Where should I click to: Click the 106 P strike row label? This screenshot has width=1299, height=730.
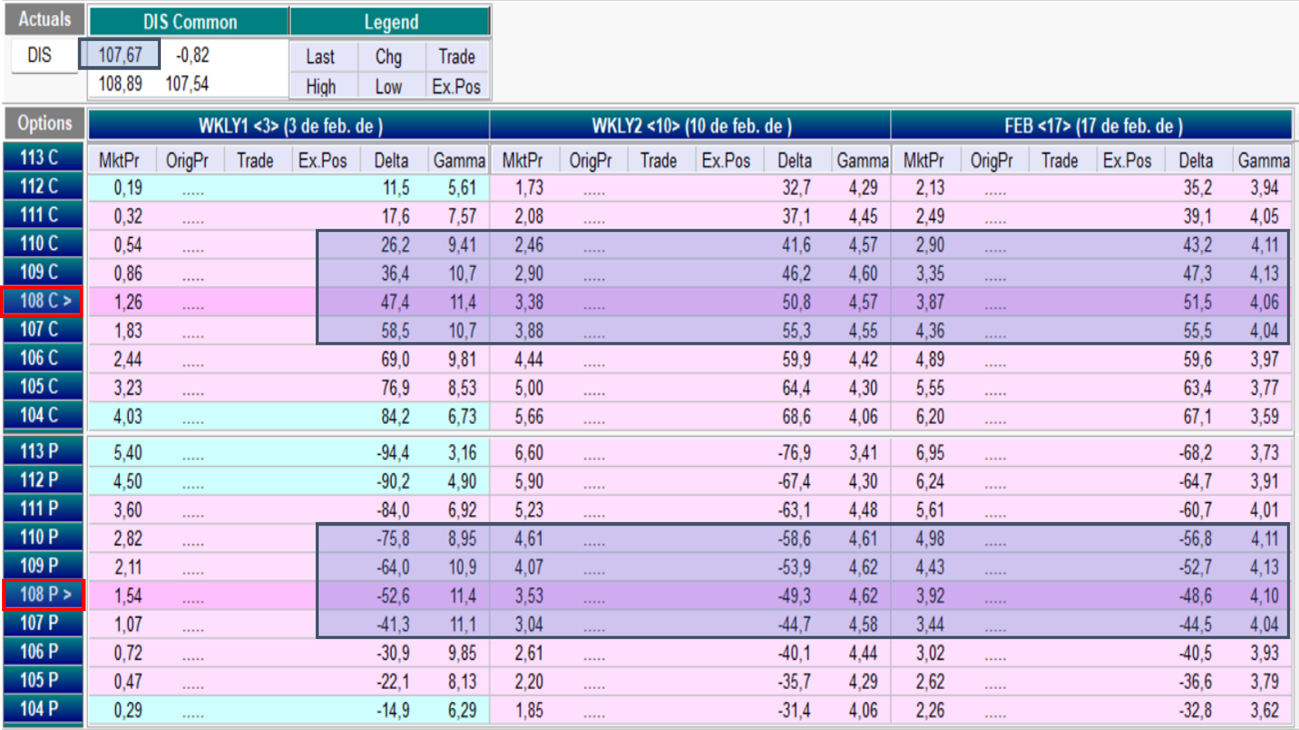(x=43, y=652)
